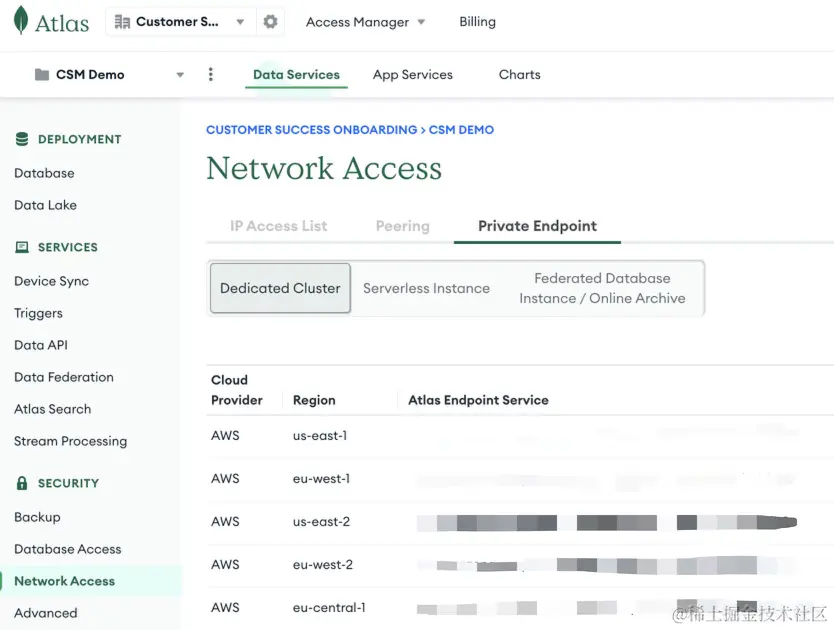Click the Region column header
The image size is (834, 630).
tap(314, 400)
